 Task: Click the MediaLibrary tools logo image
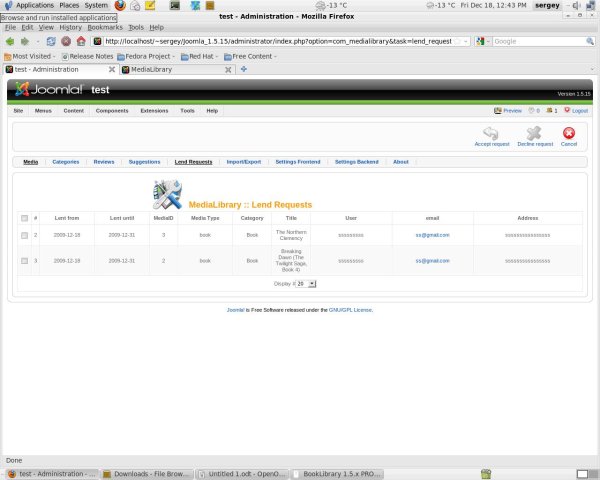tap(168, 194)
